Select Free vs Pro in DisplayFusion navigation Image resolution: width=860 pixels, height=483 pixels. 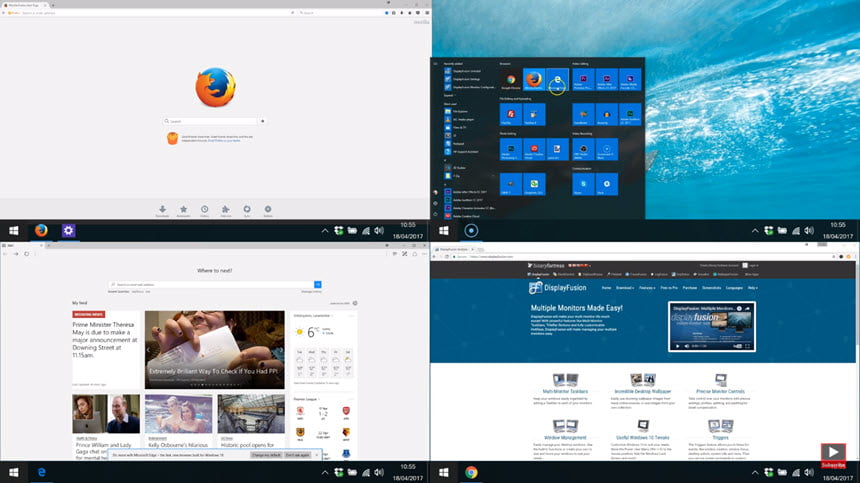click(x=669, y=288)
